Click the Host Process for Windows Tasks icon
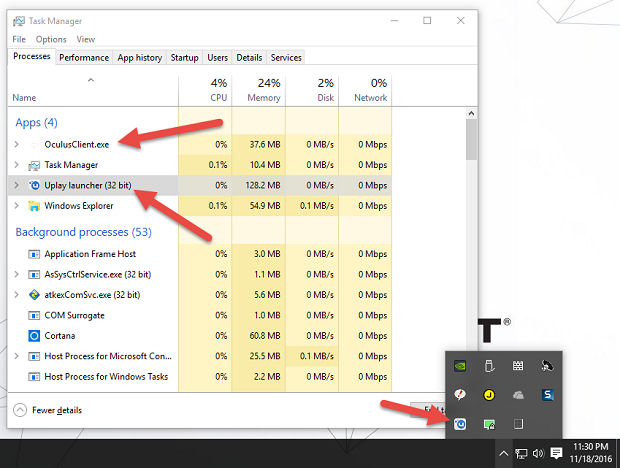 pos(34,377)
